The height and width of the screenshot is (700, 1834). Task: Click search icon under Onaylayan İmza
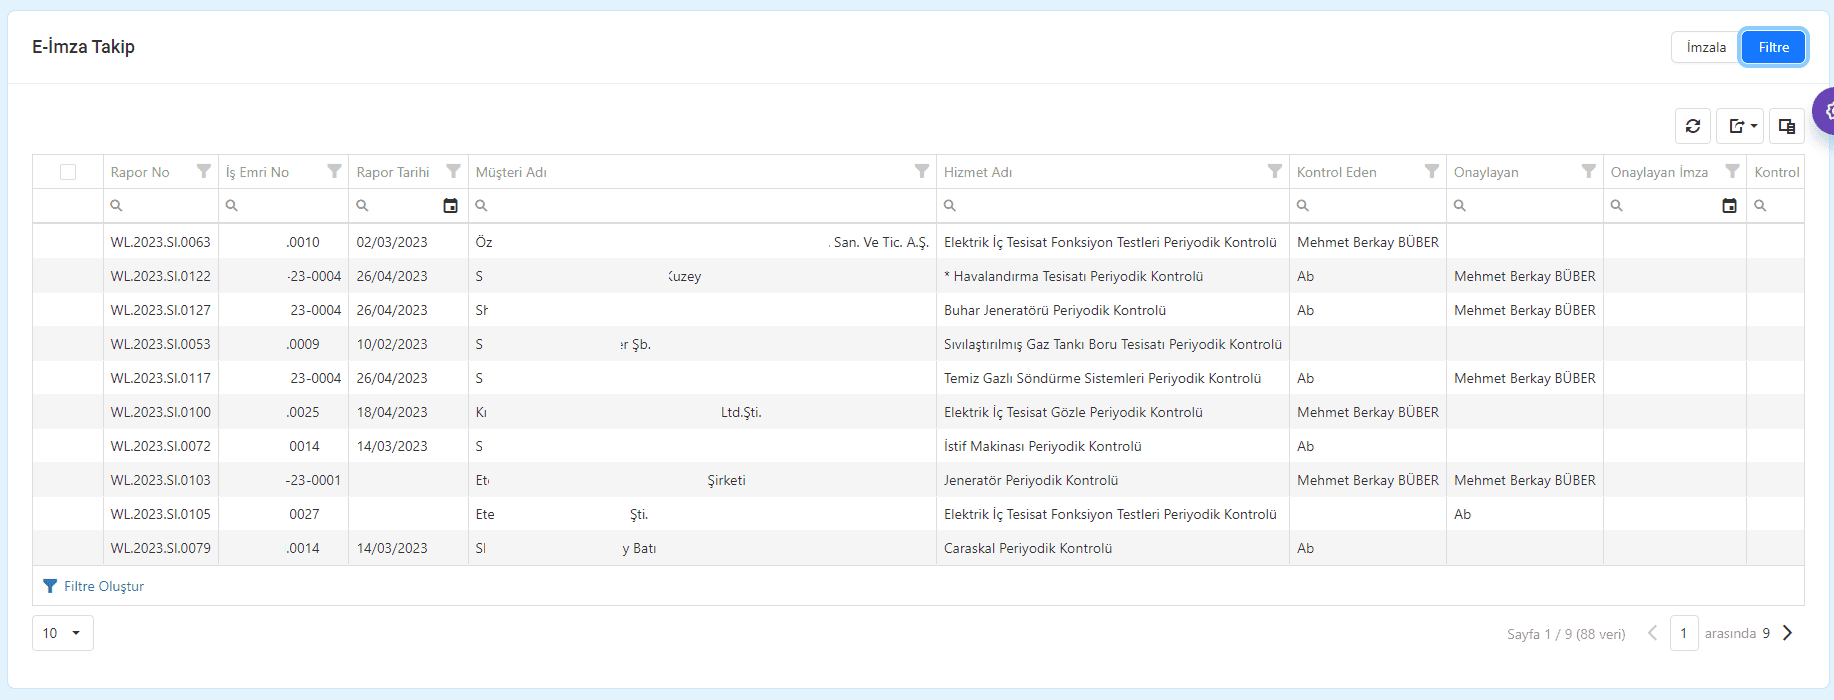(1616, 205)
